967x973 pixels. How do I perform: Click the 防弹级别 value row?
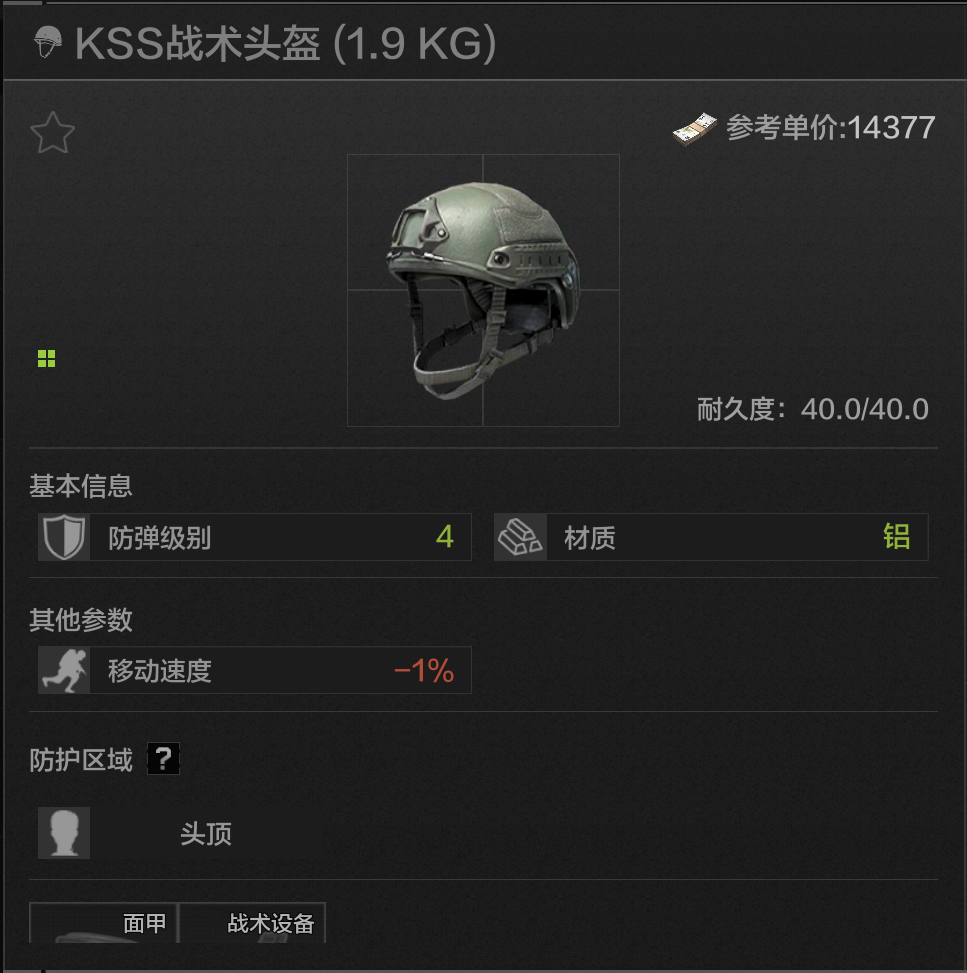(254, 537)
